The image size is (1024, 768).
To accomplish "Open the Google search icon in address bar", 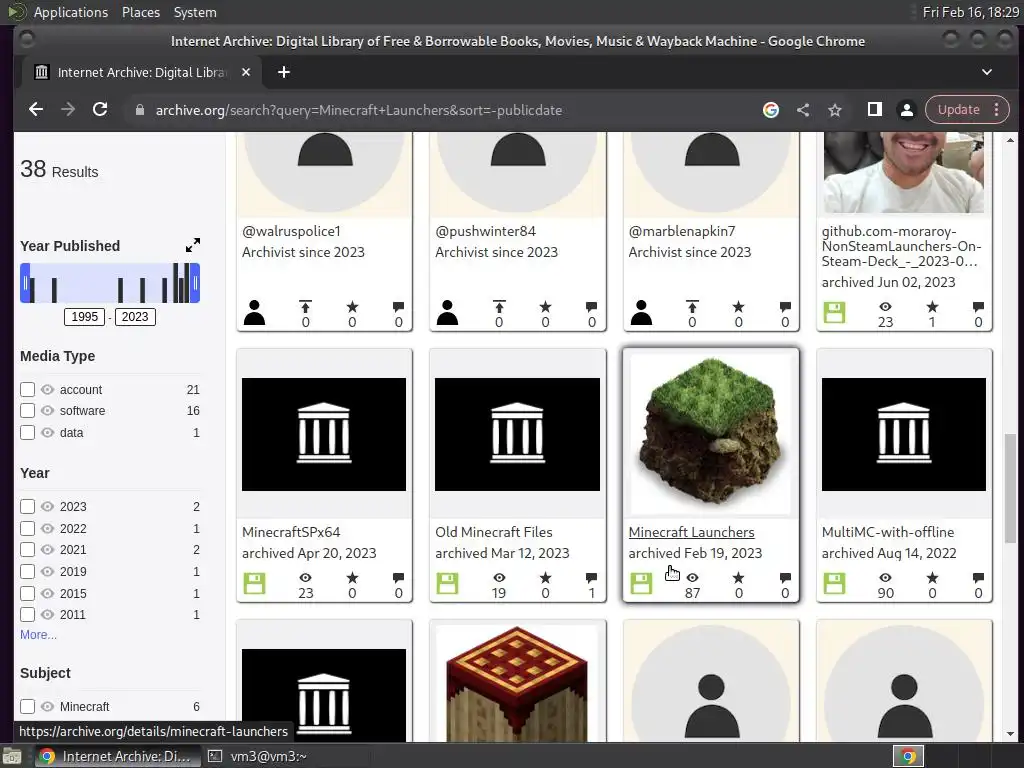I will pyautogui.click(x=771, y=110).
